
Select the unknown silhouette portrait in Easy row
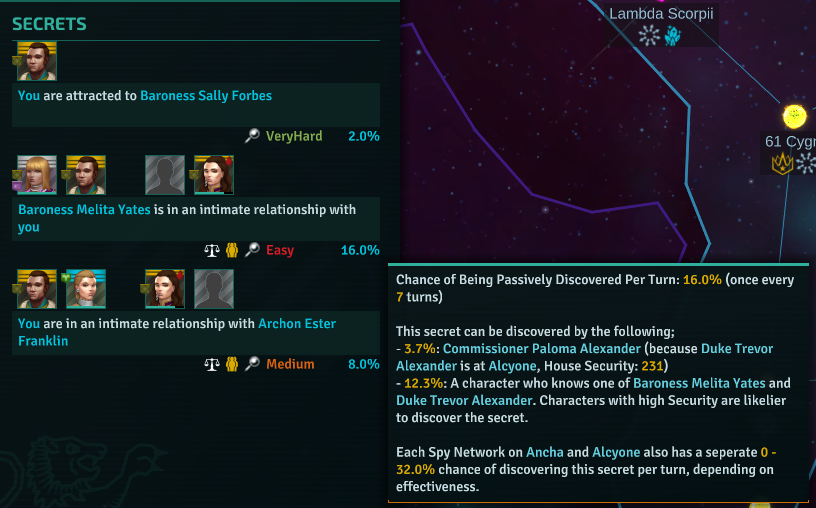coord(165,175)
